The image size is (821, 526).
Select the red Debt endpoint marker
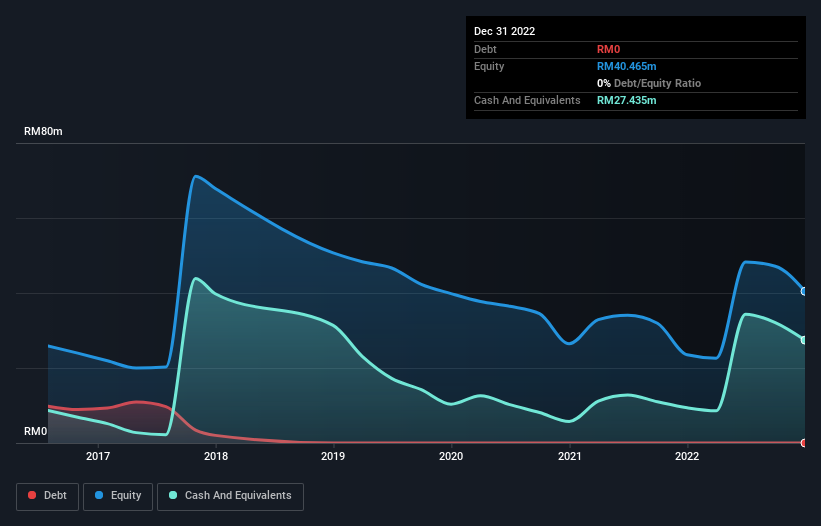pyautogui.click(x=804, y=443)
